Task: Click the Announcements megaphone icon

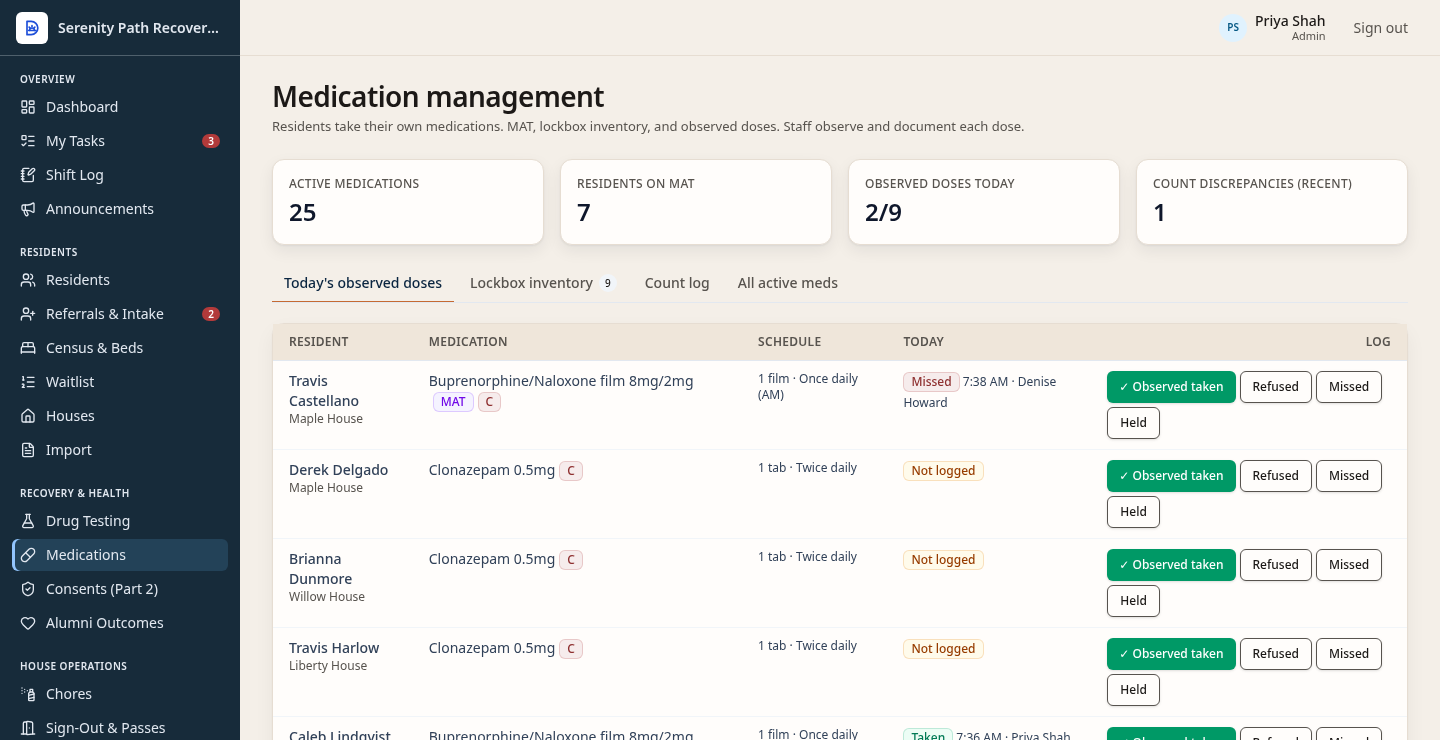Action: click(28, 209)
